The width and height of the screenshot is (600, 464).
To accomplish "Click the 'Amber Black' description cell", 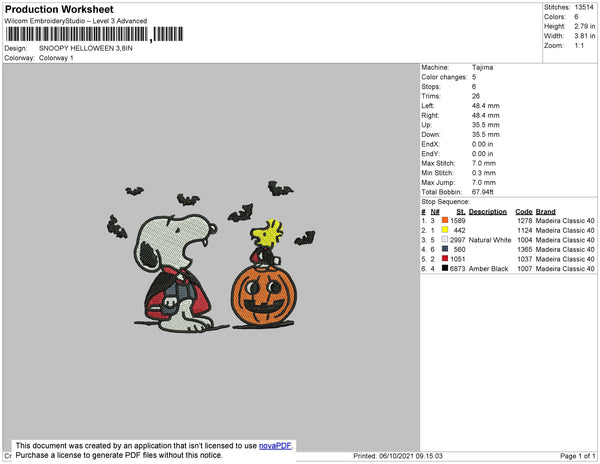I will click(488, 269).
